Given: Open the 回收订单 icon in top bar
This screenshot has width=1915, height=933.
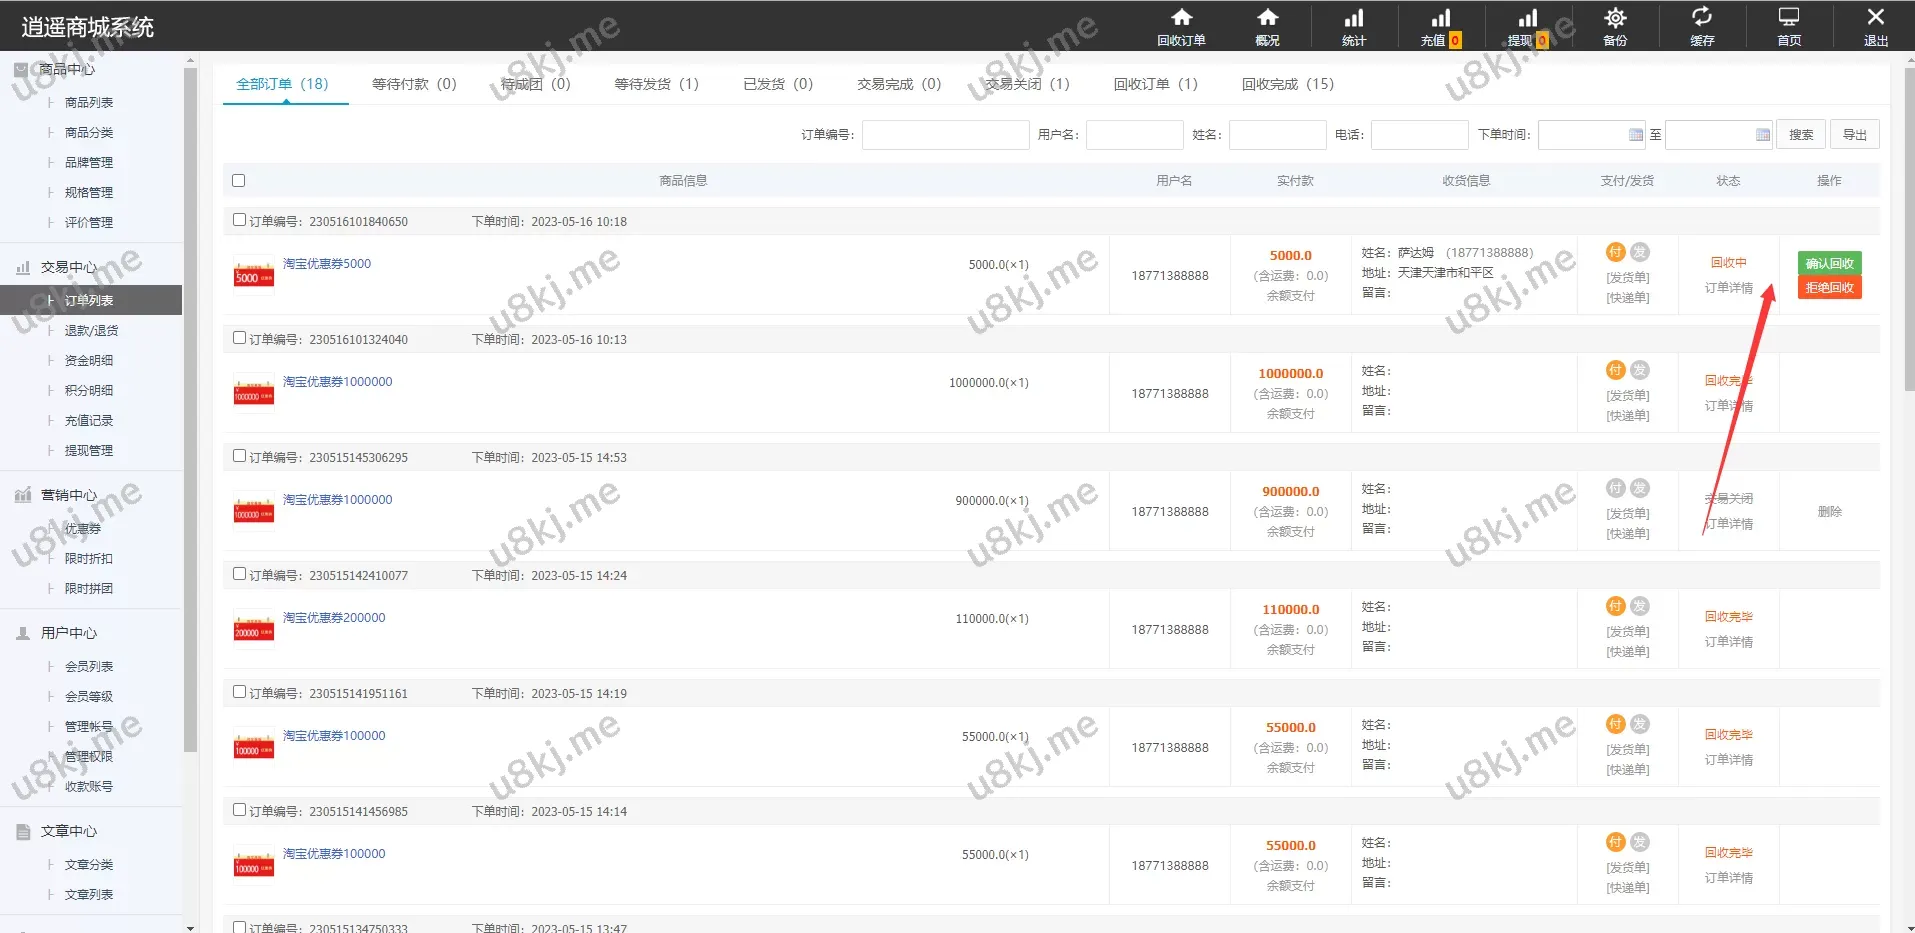Looking at the screenshot, I should pos(1181,18).
